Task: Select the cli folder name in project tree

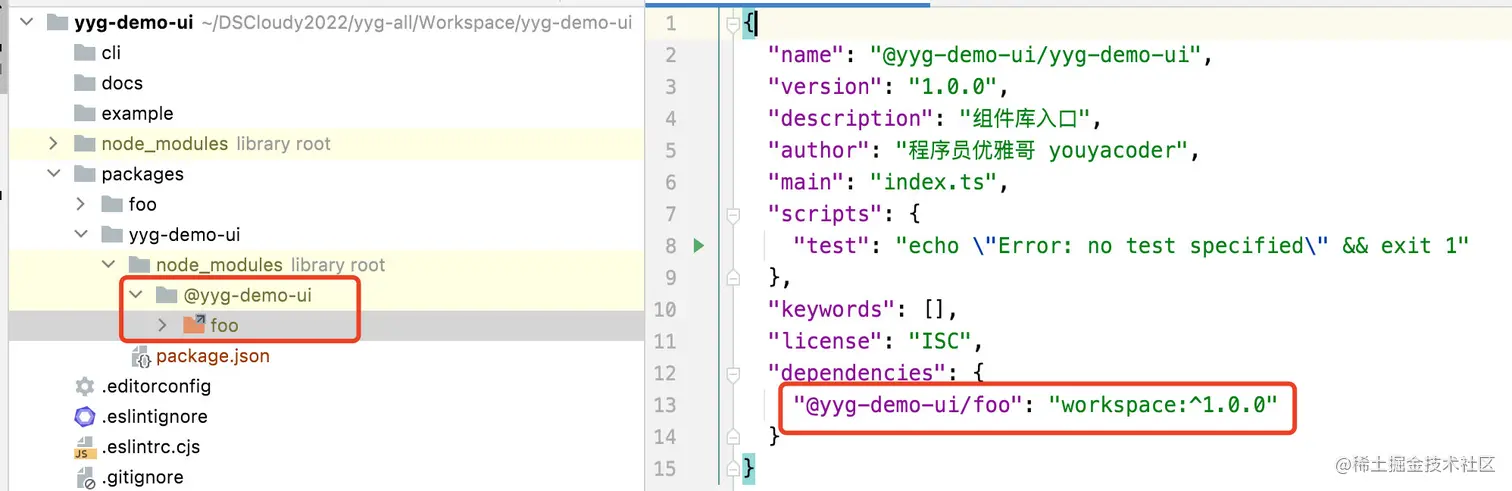Action: click(111, 52)
